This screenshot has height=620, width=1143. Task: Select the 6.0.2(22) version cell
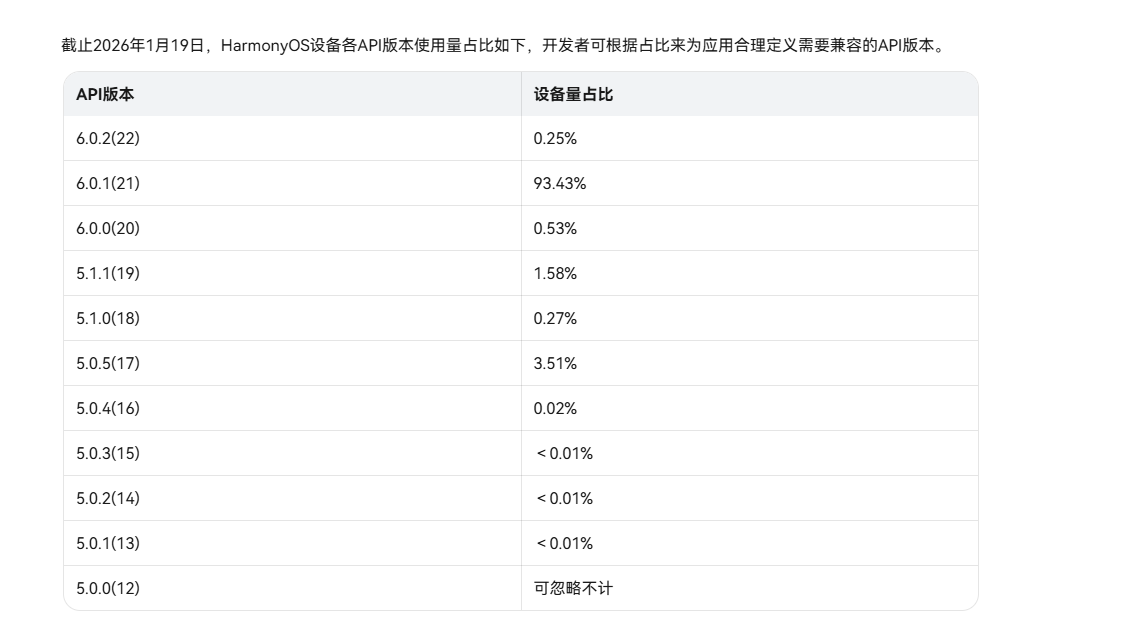[108, 139]
